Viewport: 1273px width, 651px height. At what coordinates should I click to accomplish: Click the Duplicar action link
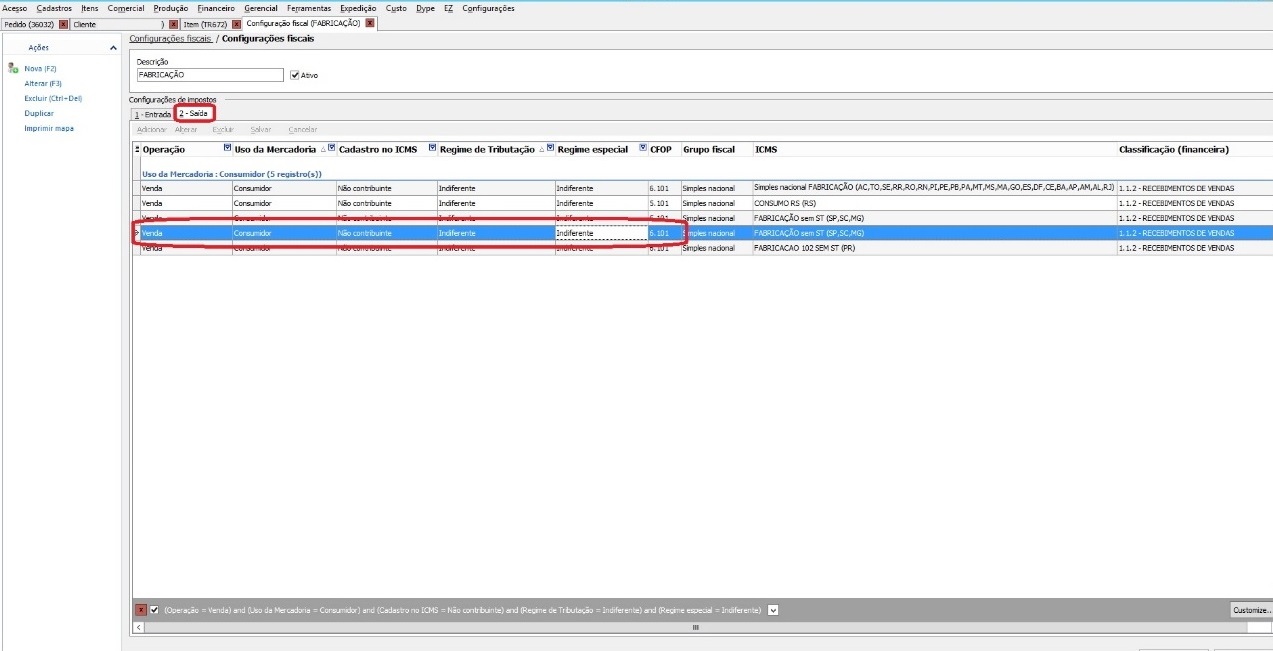coord(39,113)
